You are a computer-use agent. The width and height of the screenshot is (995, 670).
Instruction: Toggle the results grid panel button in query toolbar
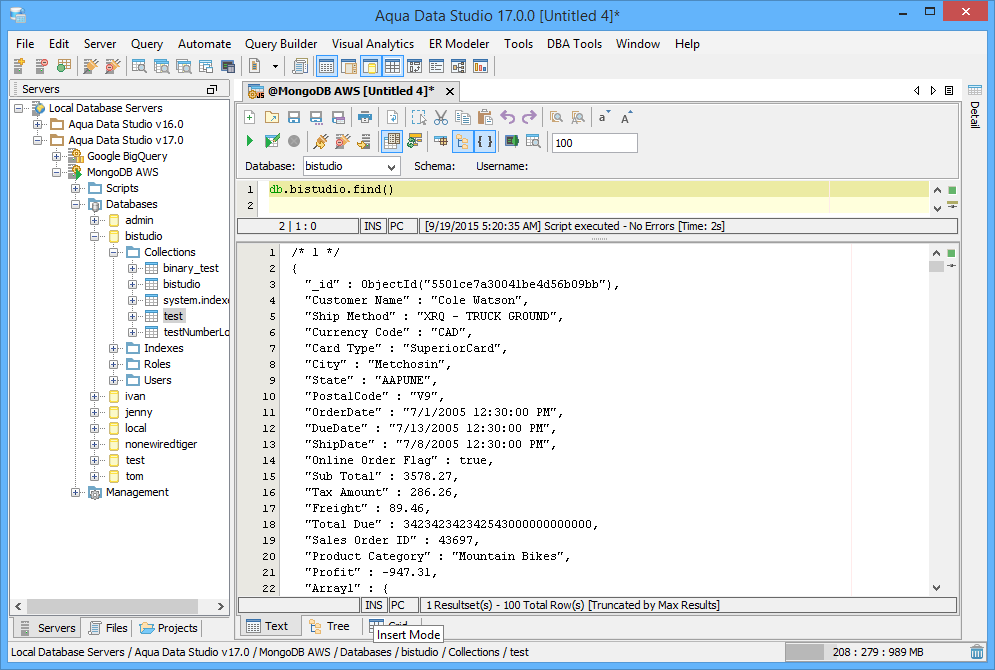click(x=392, y=141)
